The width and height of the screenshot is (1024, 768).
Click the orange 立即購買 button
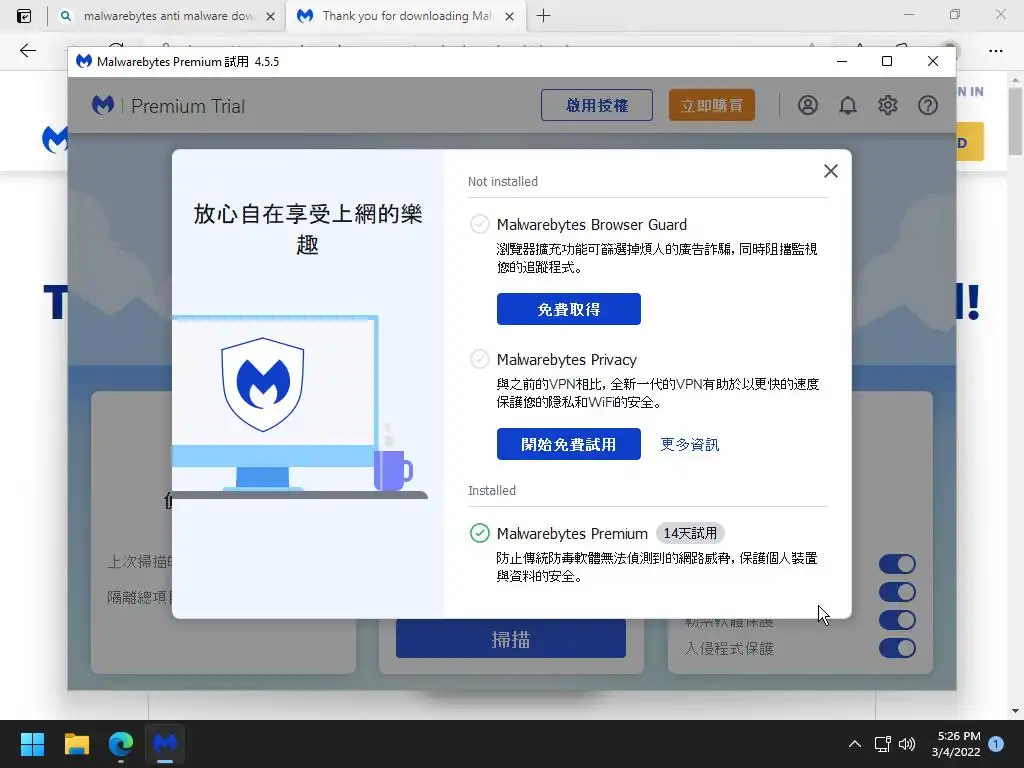pos(711,105)
